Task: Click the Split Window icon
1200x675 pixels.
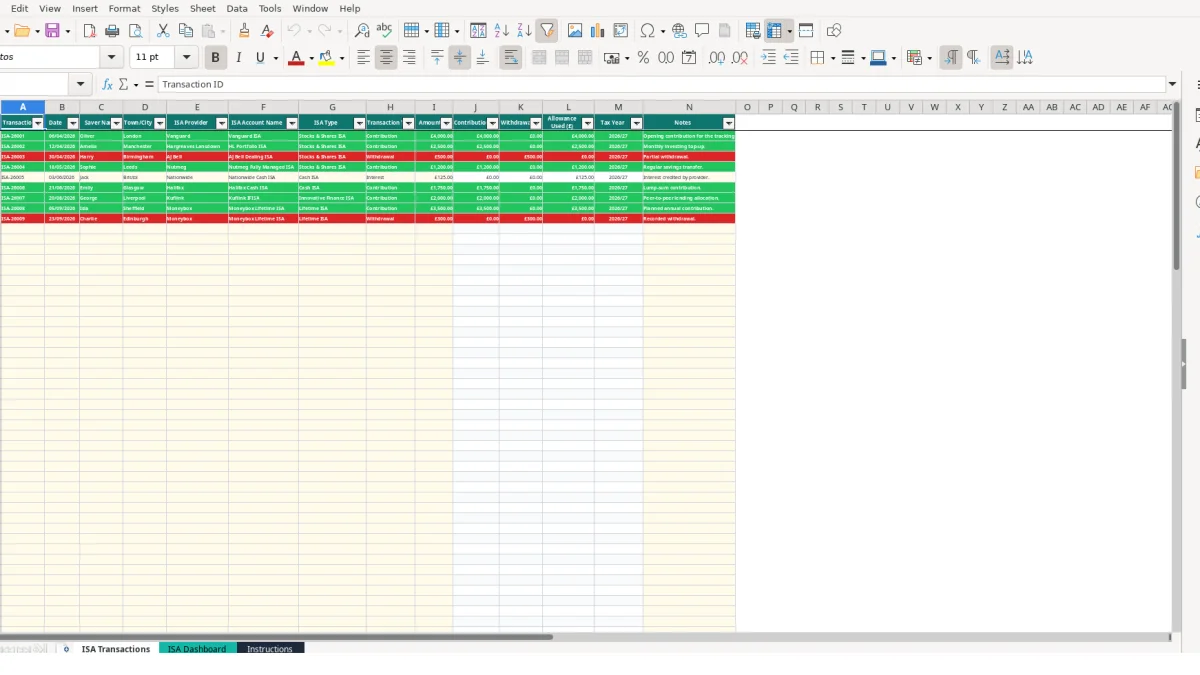Action: pyautogui.click(x=806, y=31)
